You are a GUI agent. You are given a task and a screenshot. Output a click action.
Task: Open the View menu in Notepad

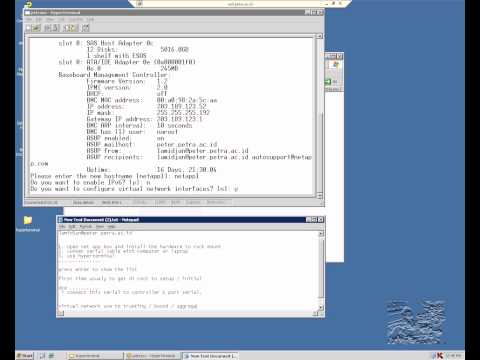(x=100, y=227)
